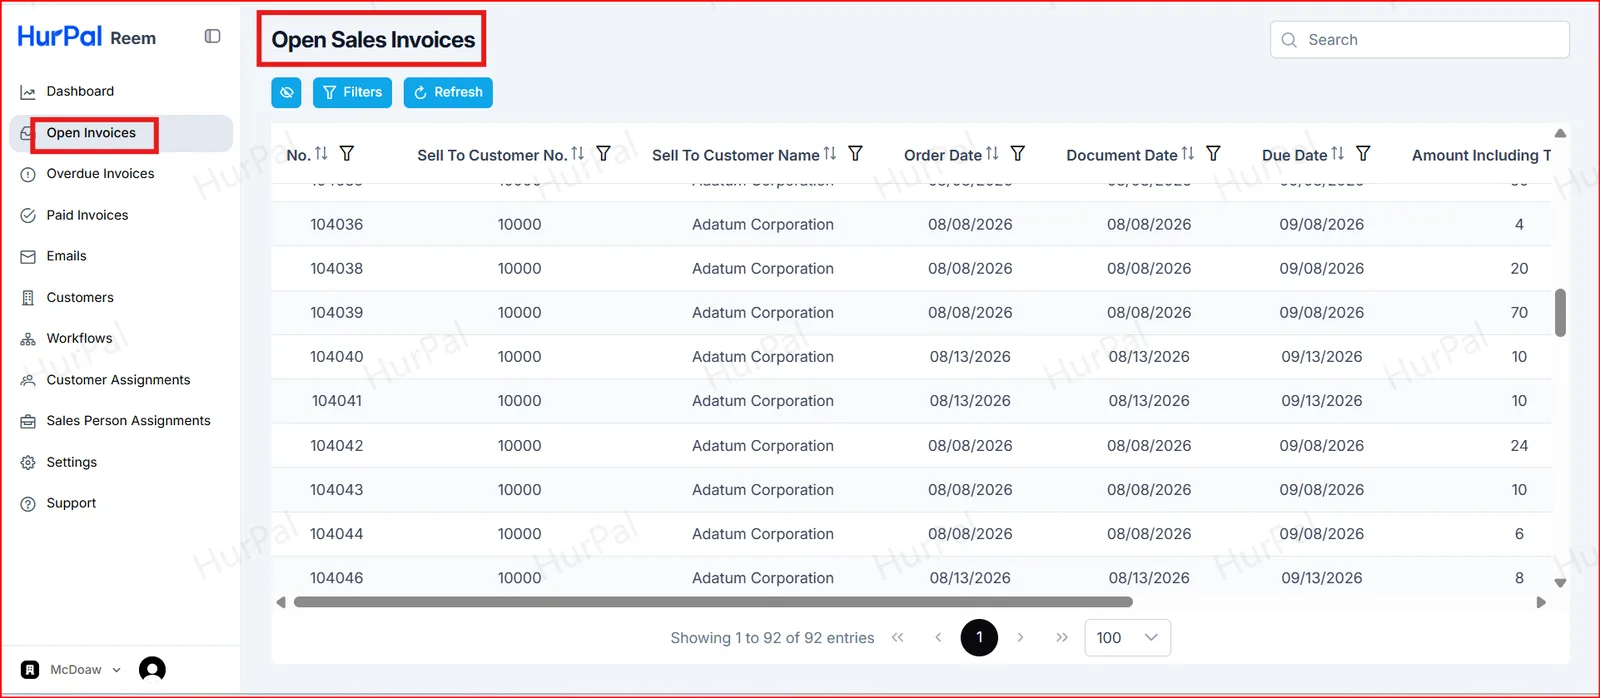Image resolution: width=1600 pixels, height=698 pixels.
Task: Click the Sales Person Assignments briefcase icon
Action: point(28,422)
